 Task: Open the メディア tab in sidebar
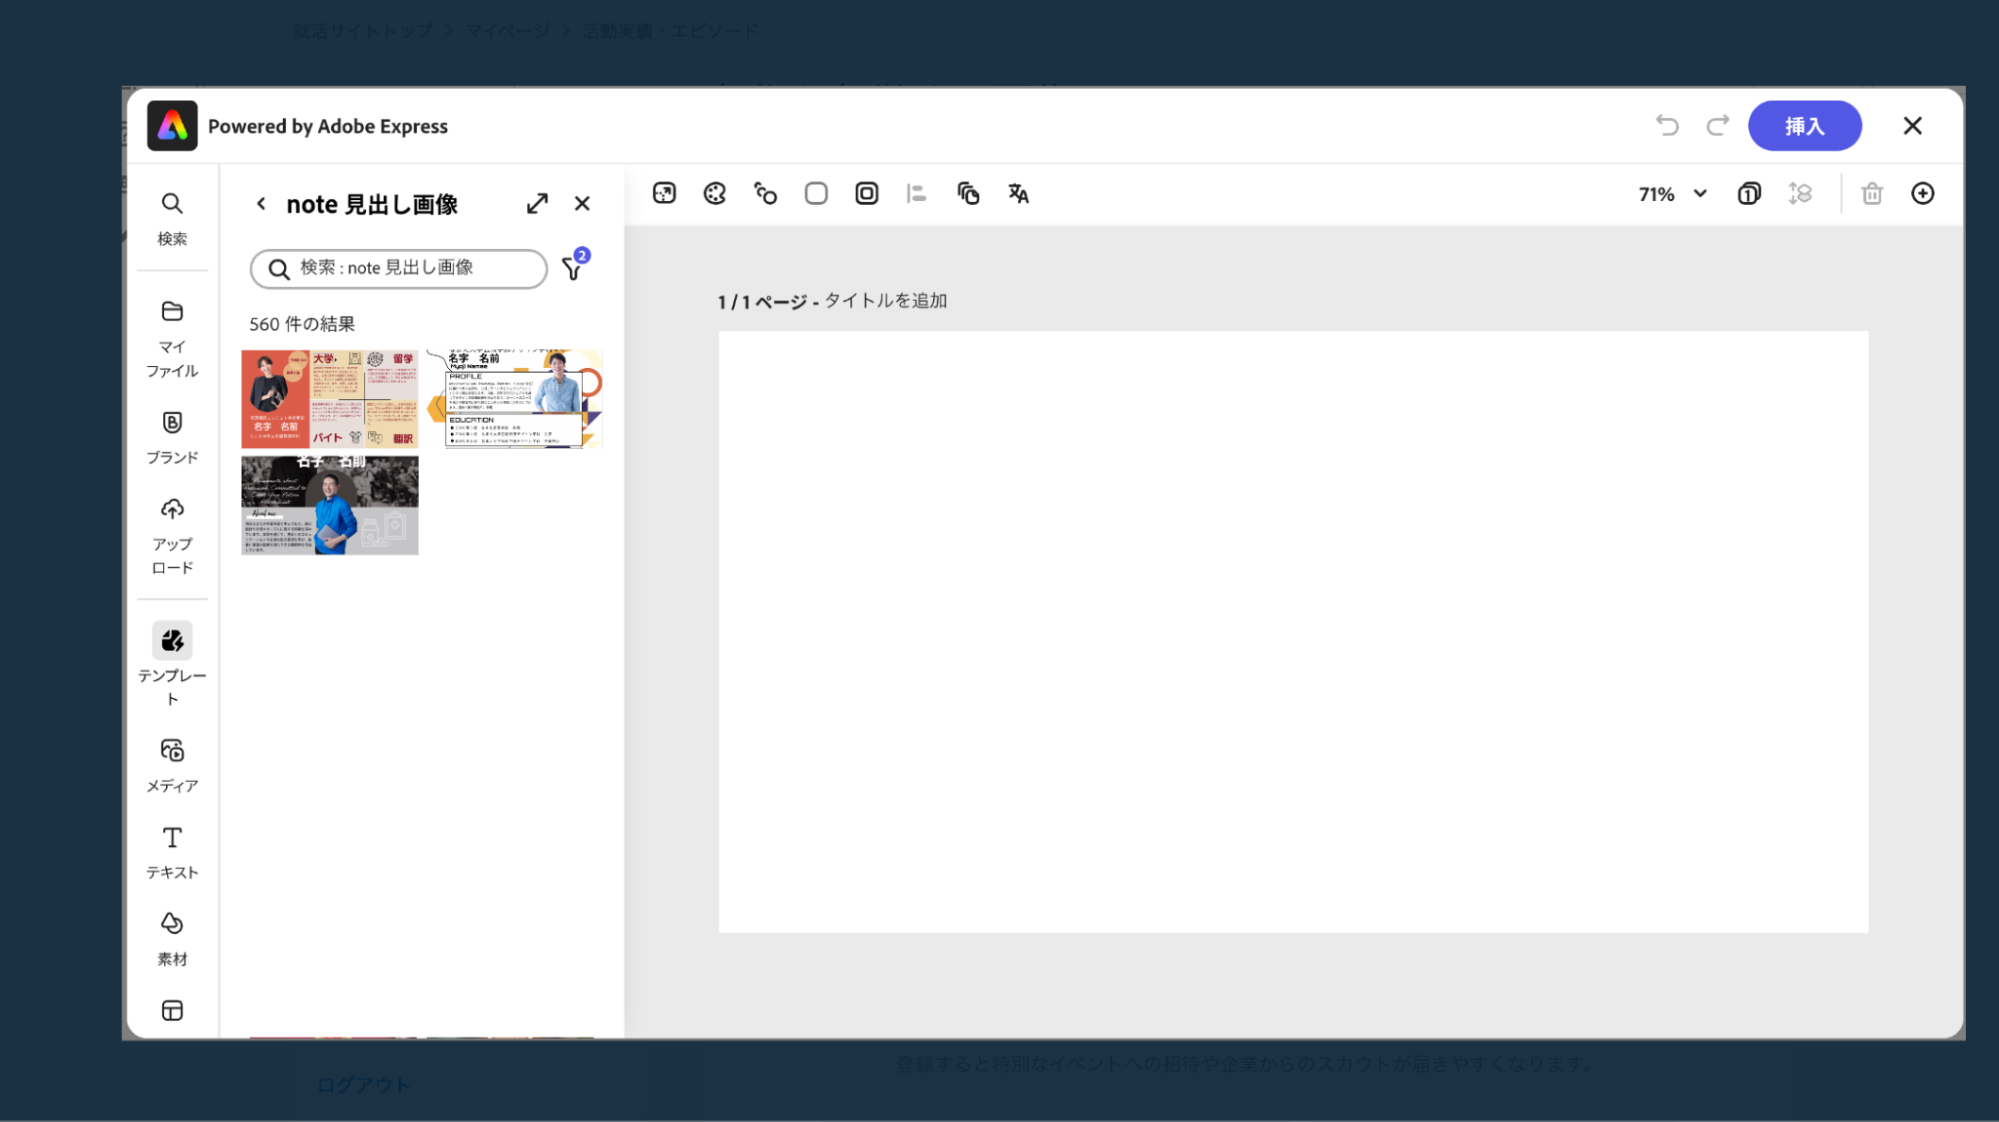coord(172,765)
